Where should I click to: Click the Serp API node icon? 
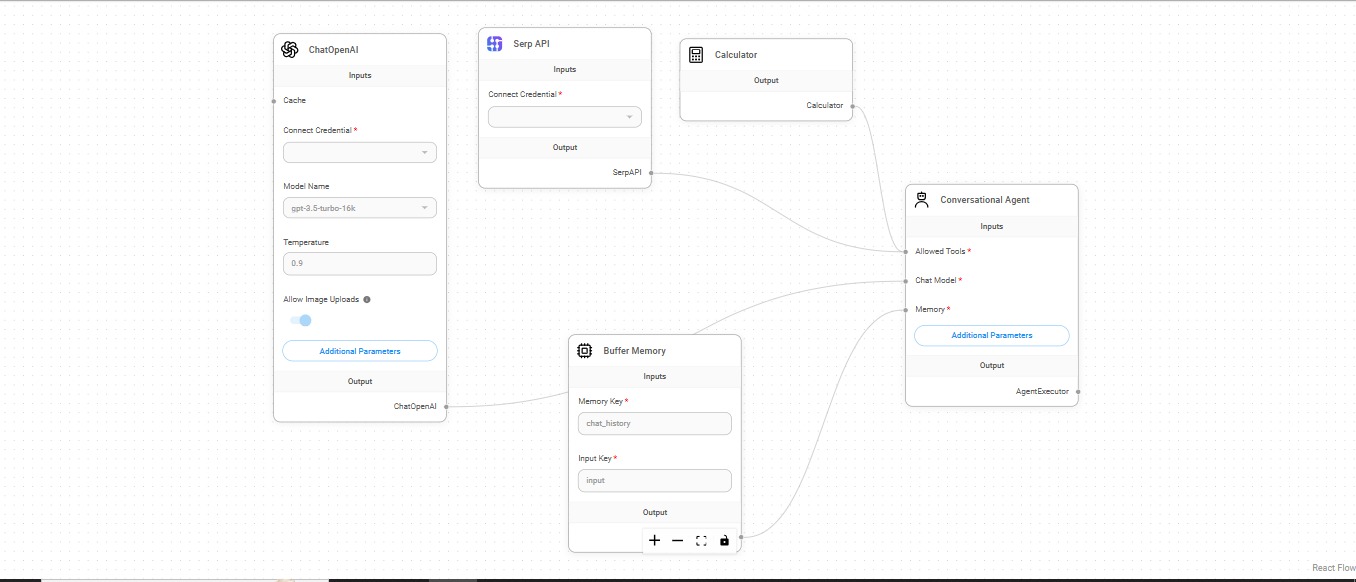point(494,44)
